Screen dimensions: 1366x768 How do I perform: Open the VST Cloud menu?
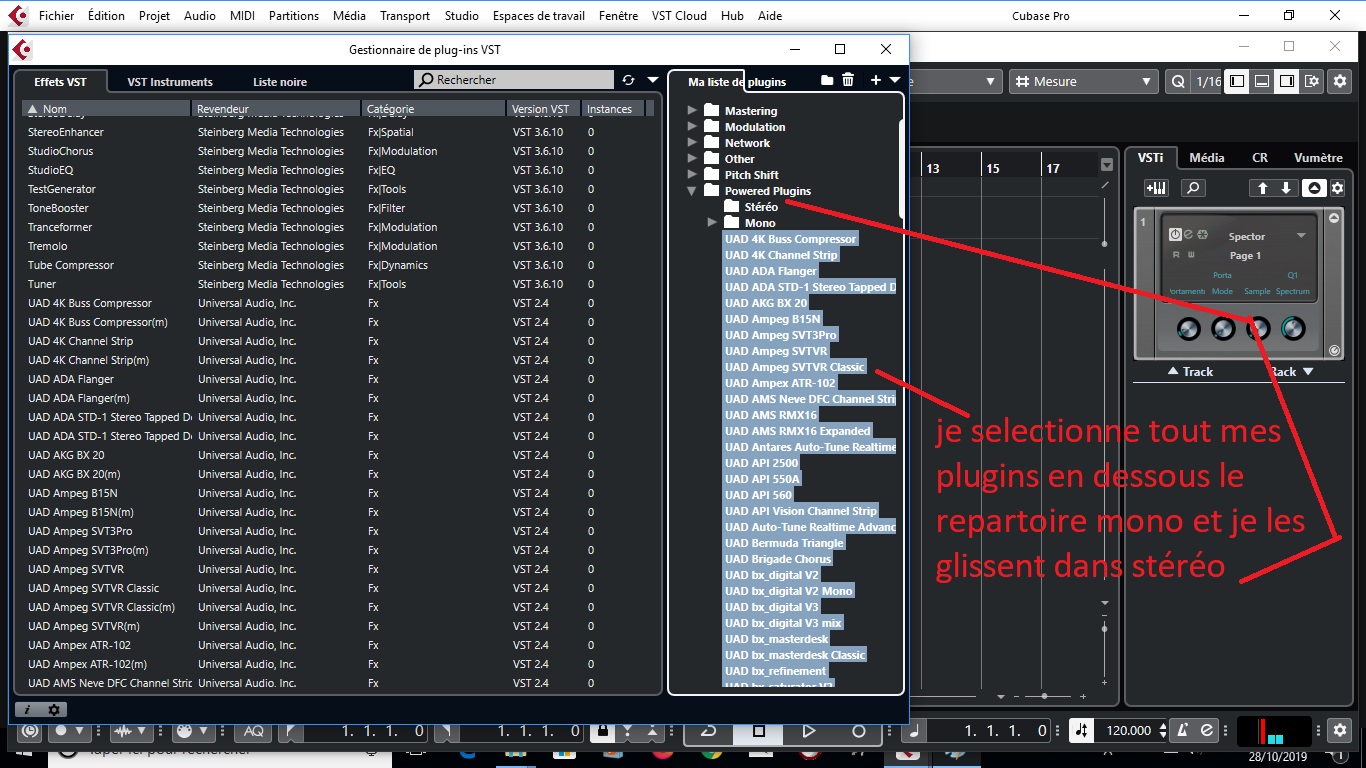(x=679, y=15)
